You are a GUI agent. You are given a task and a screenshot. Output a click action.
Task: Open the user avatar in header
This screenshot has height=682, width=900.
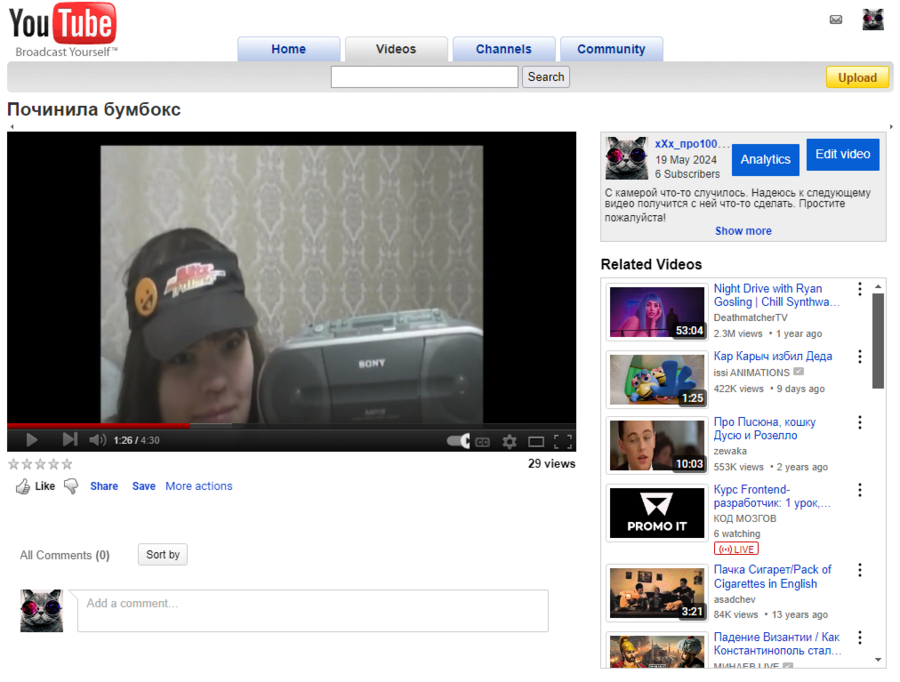[x=873, y=20]
